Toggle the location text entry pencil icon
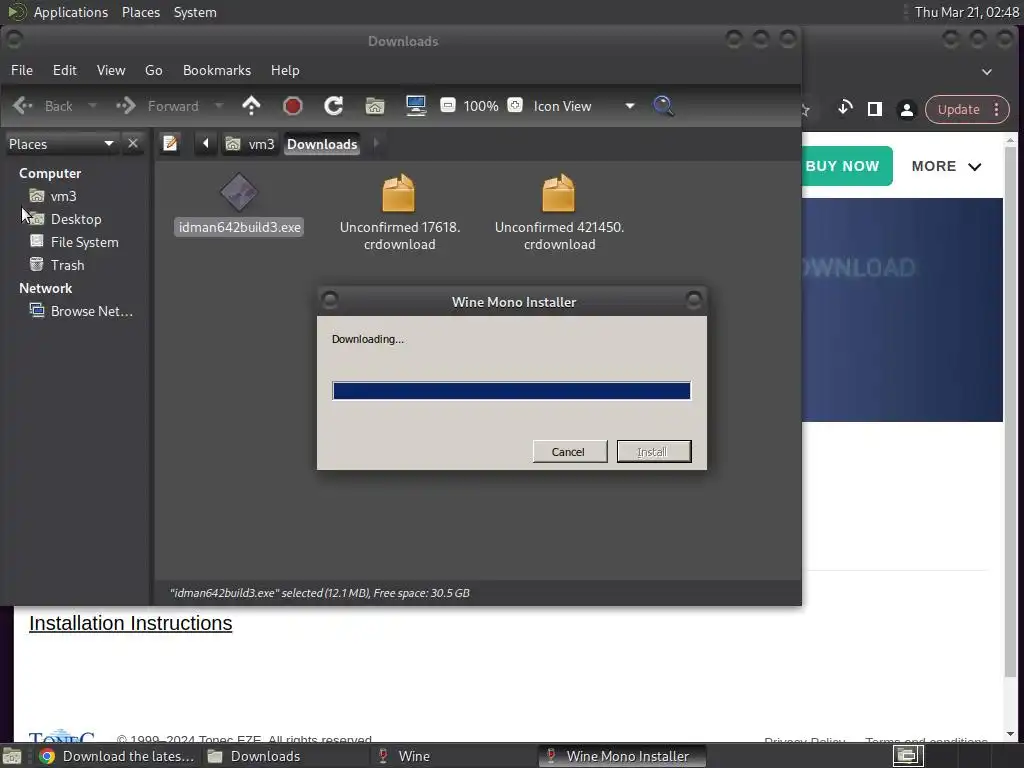The image size is (1024, 768). click(170, 143)
